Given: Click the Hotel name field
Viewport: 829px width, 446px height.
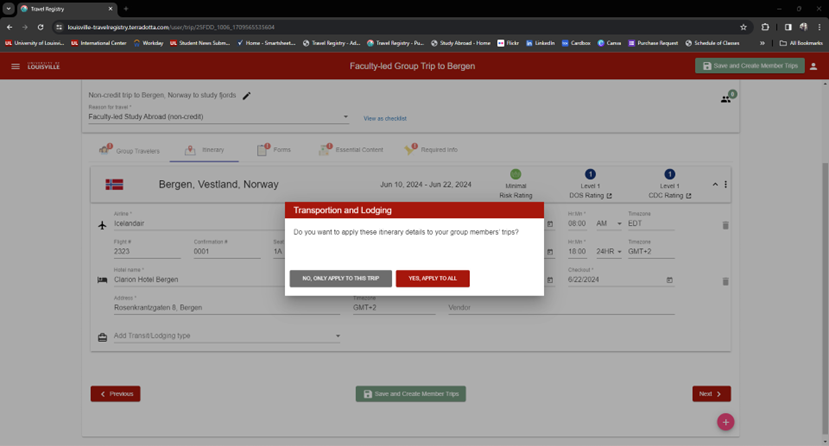Looking at the screenshot, I should 198,280.
